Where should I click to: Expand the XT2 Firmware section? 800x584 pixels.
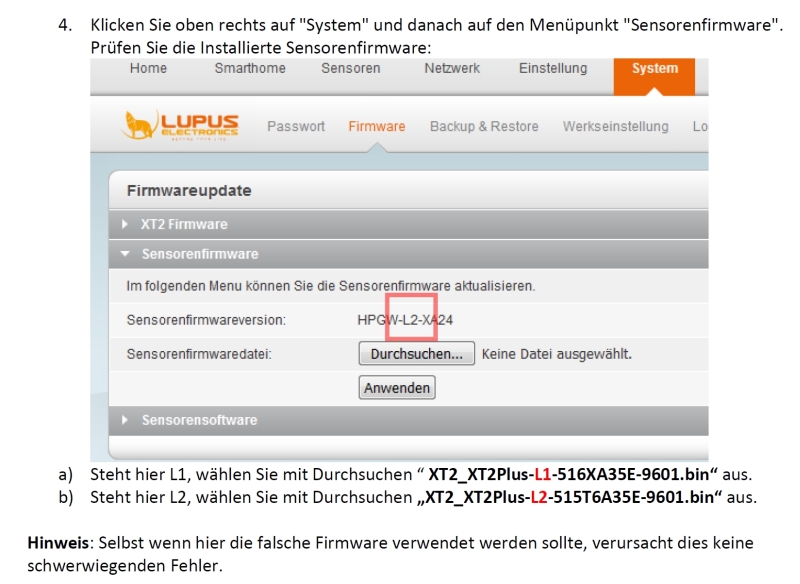(184, 224)
